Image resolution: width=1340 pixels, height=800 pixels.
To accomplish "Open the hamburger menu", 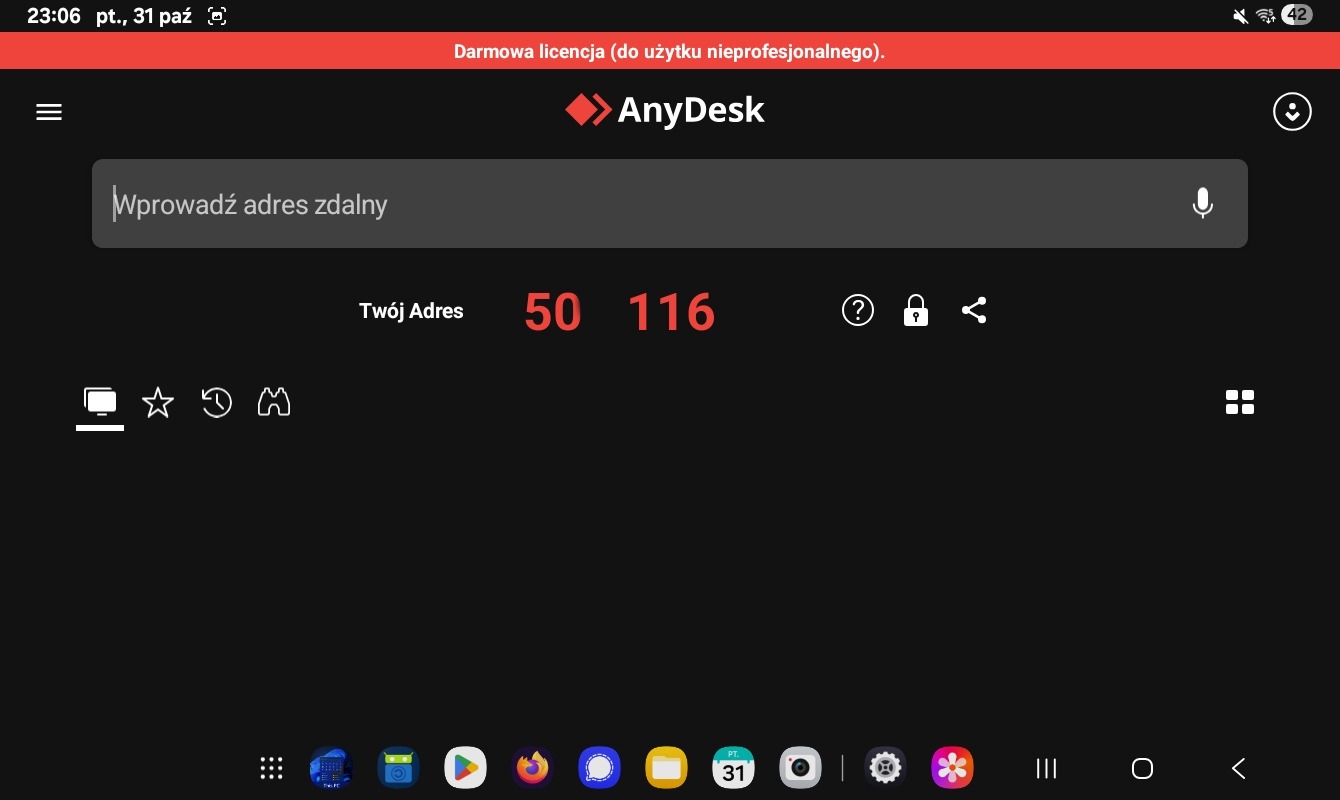I will click(x=49, y=112).
